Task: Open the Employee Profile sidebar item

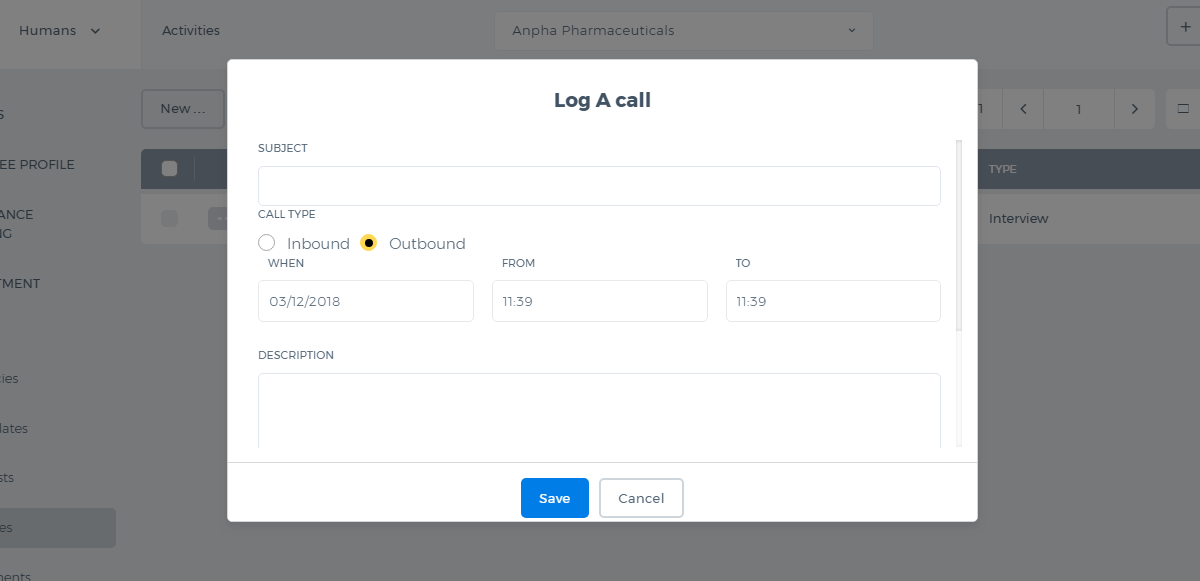Action: tap(38, 165)
